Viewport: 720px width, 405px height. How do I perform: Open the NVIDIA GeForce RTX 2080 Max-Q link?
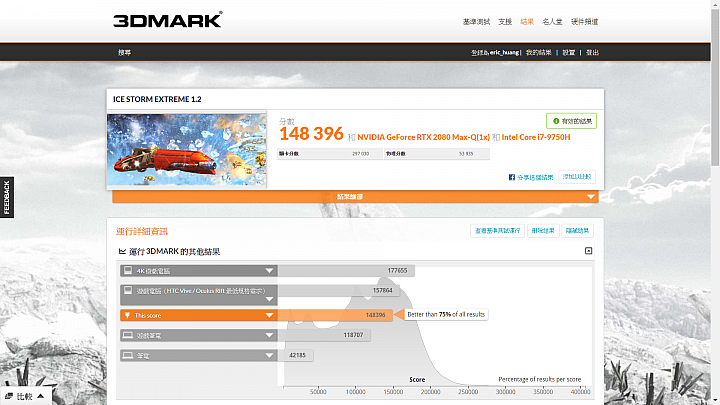pos(423,137)
